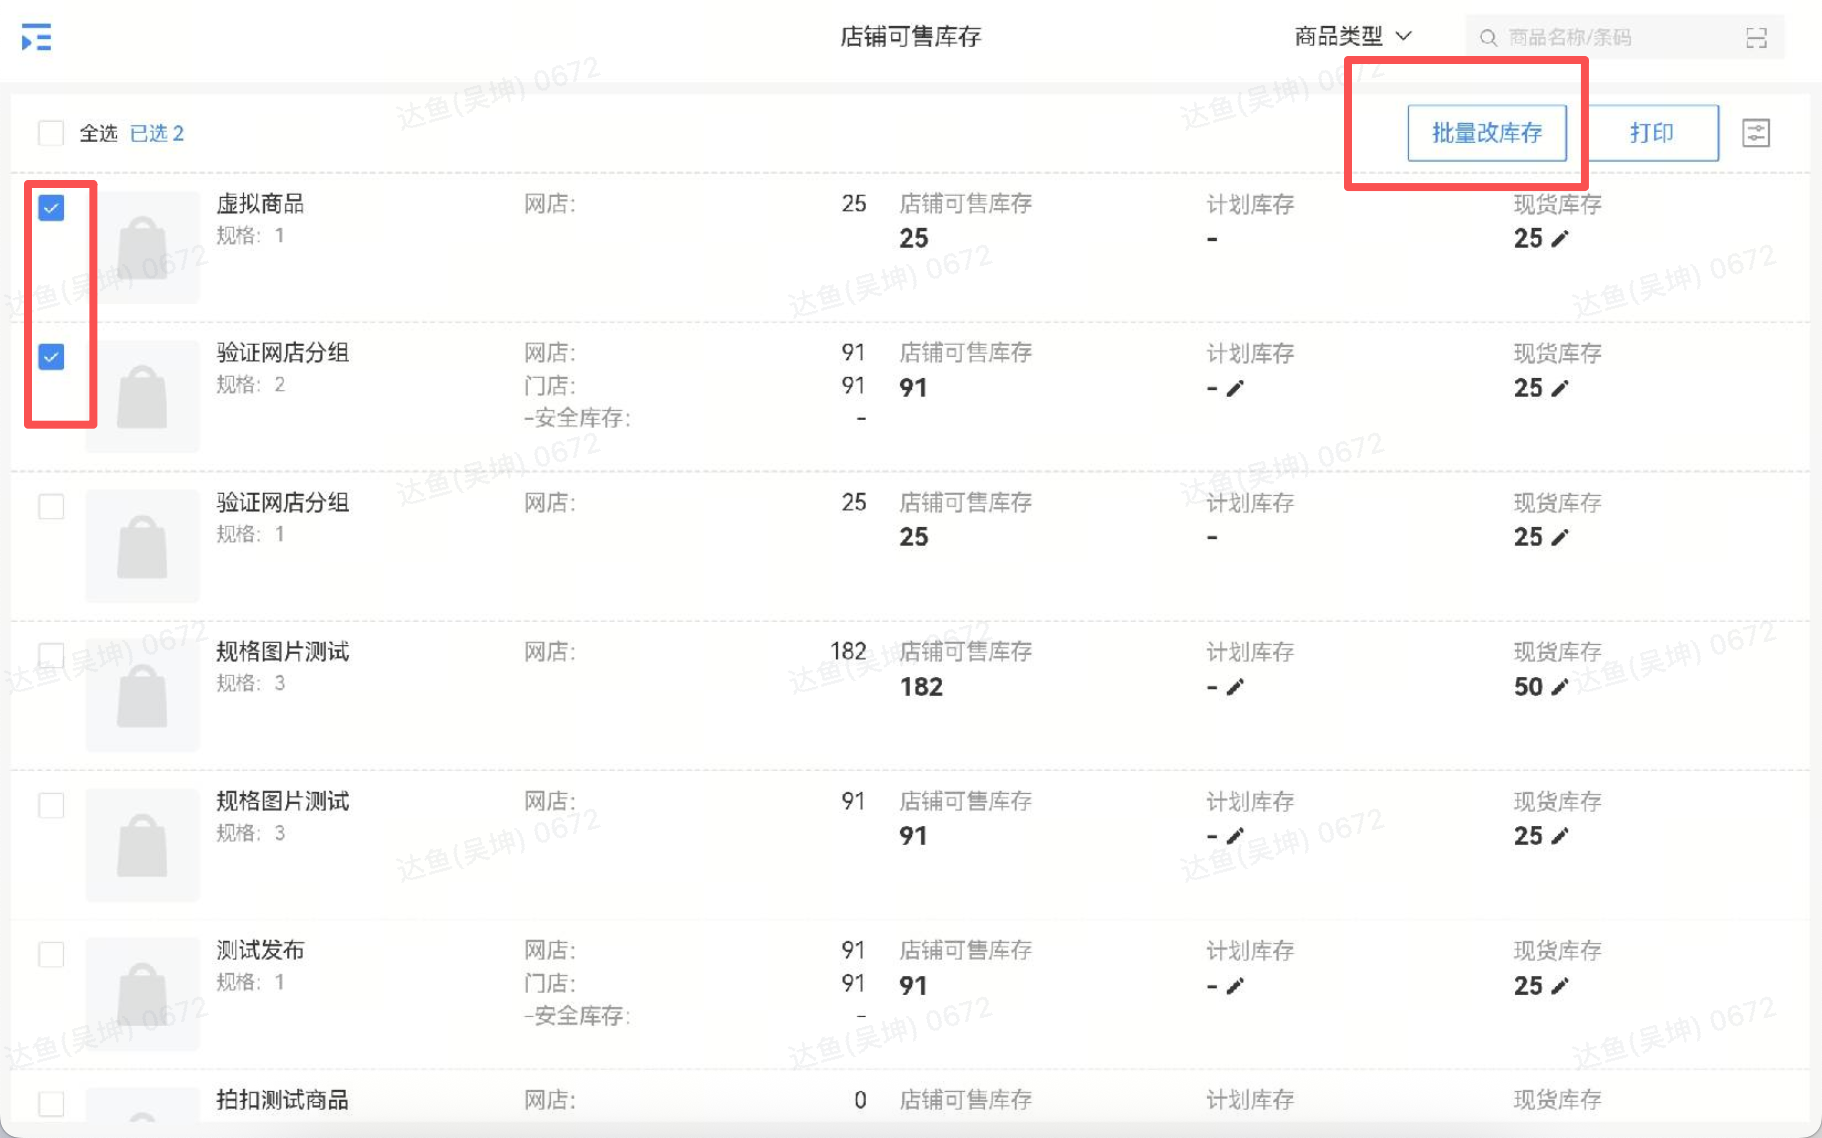Screen dimensions: 1822x1138
Task: Click the 批量改库存 button
Action: (1486, 133)
